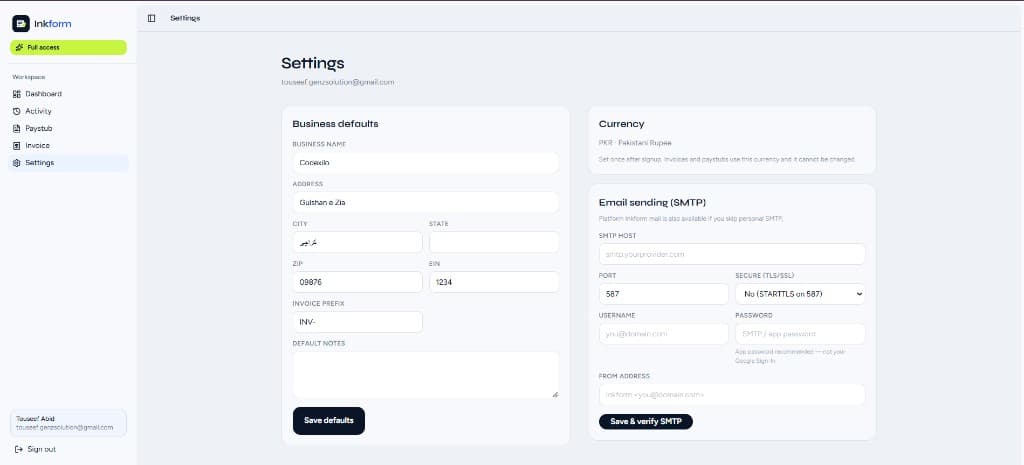
Task: Click inside the Default Notes textarea
Action: pos(425,375)
